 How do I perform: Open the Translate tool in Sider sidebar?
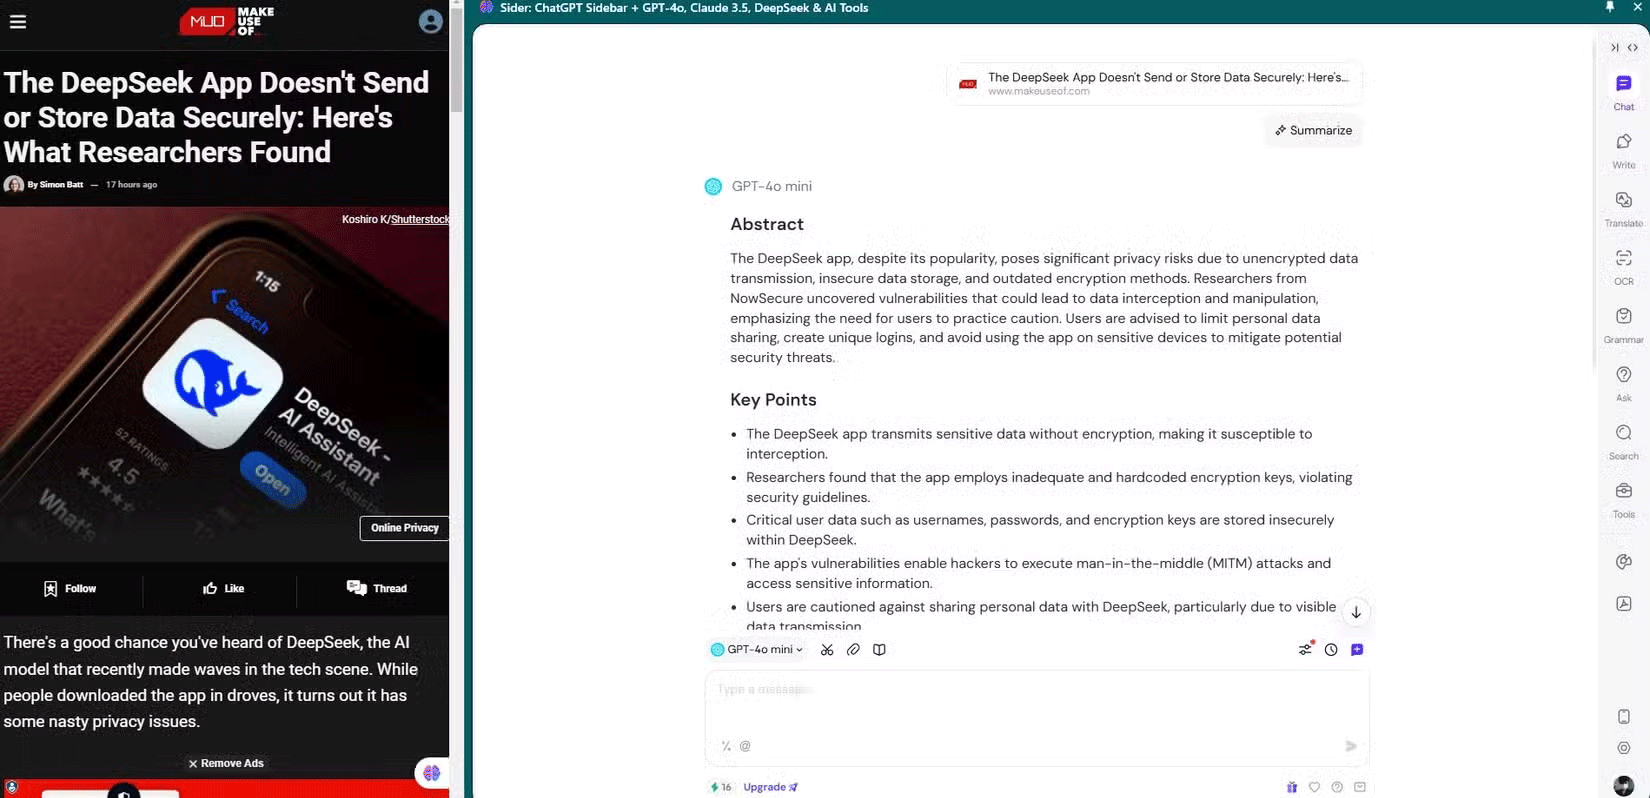(x=1623, y=208)
